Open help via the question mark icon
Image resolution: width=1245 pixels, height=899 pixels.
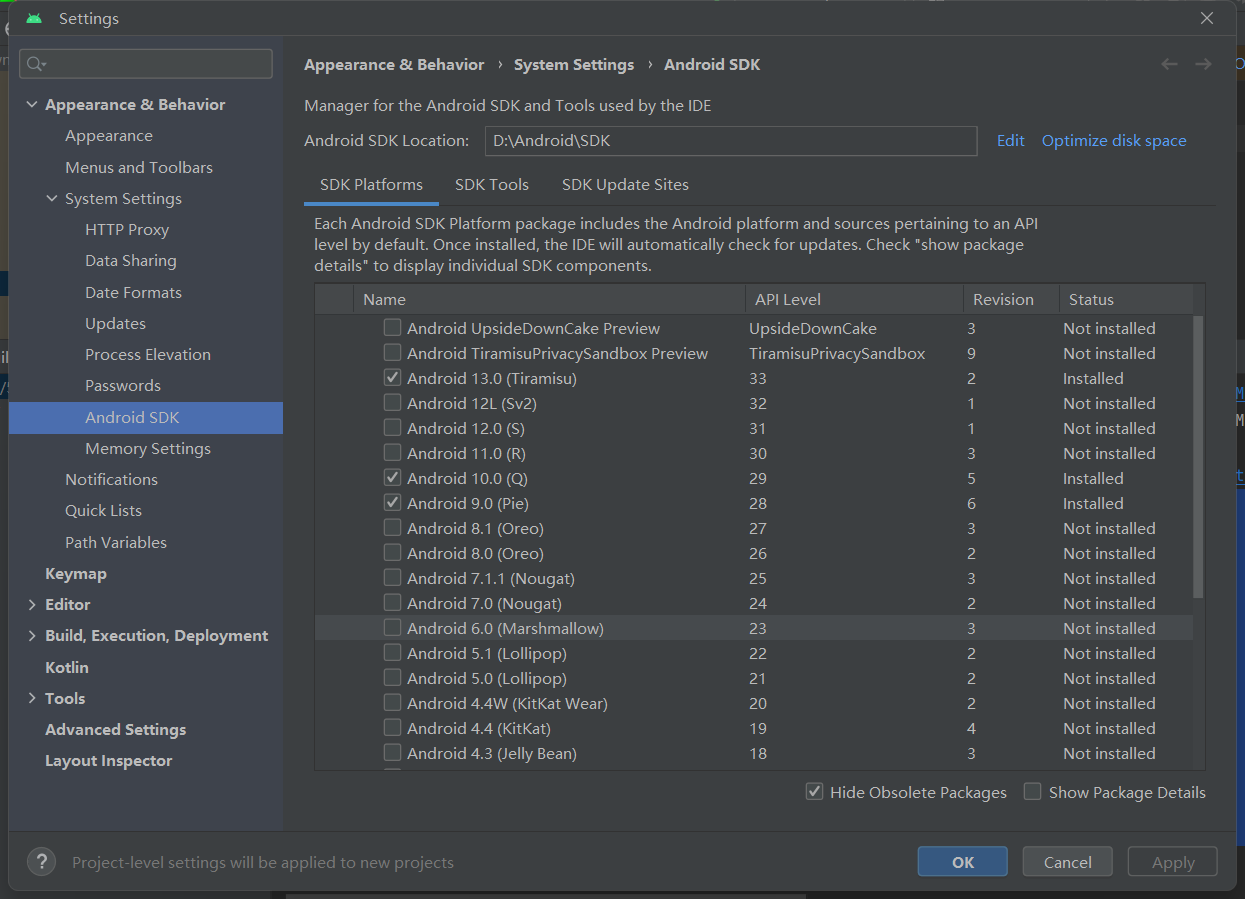(x=41, y=861)
